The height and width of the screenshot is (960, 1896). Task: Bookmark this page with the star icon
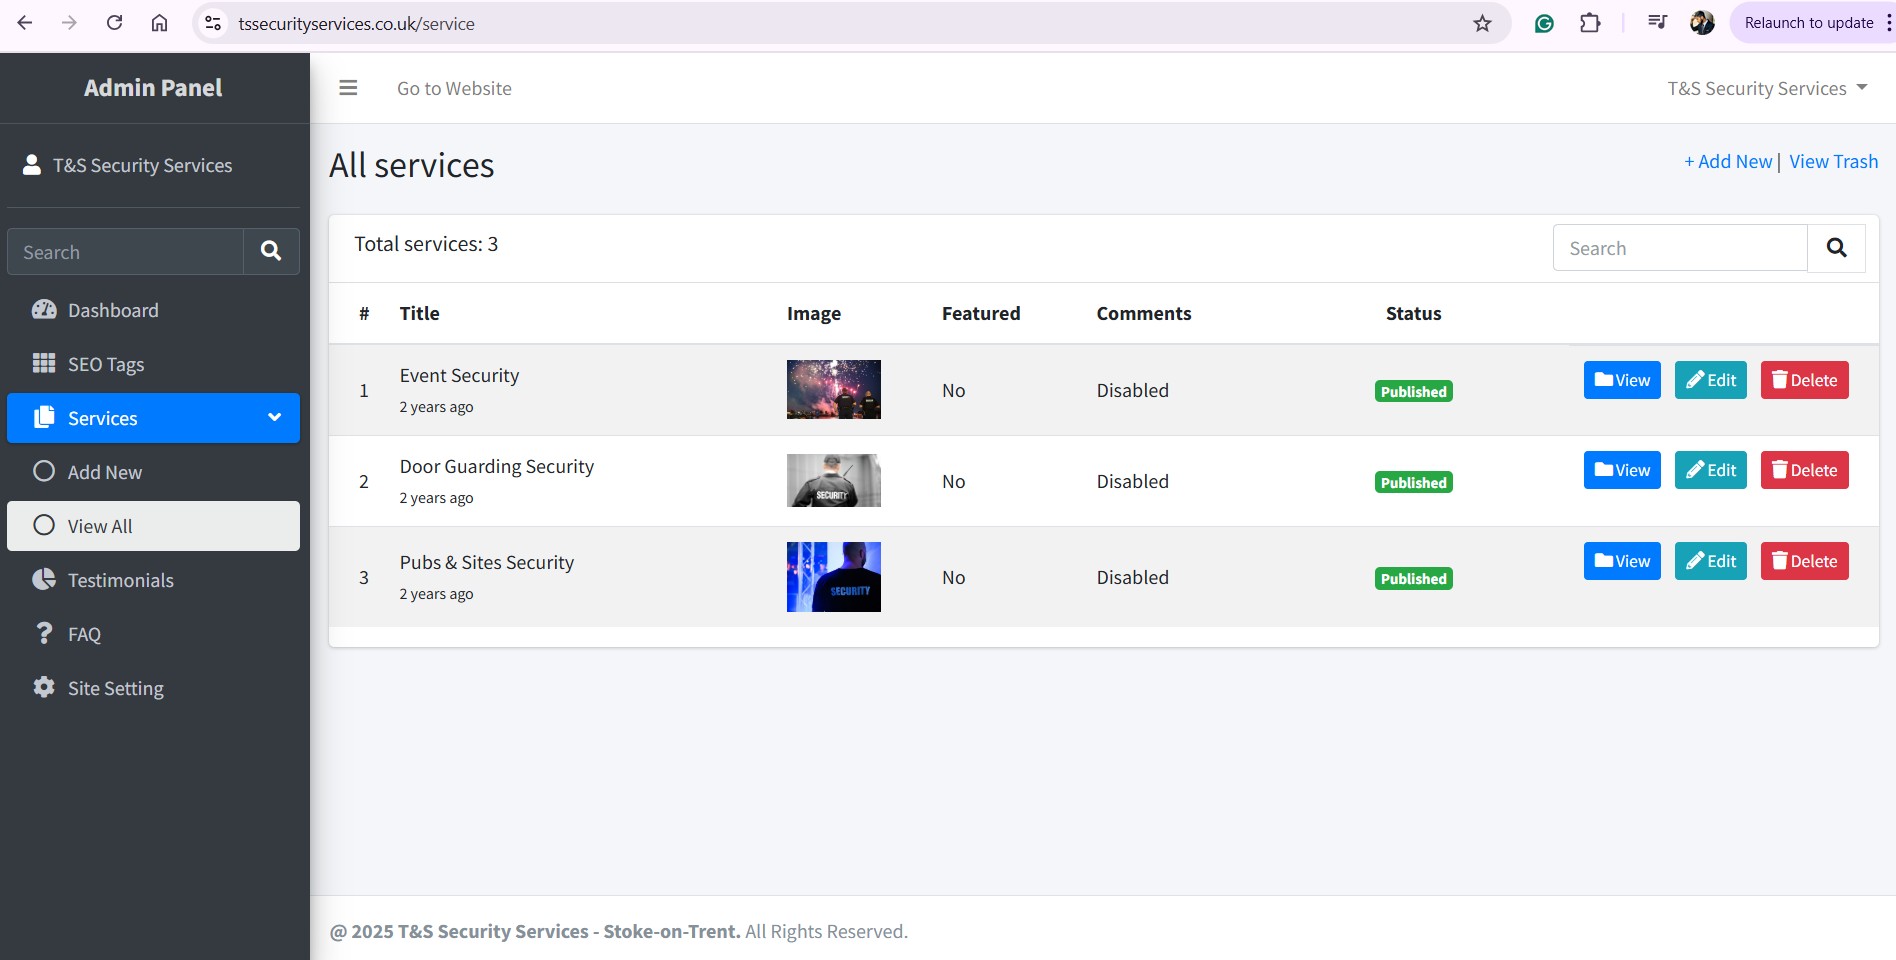(x=1482, y=23)
